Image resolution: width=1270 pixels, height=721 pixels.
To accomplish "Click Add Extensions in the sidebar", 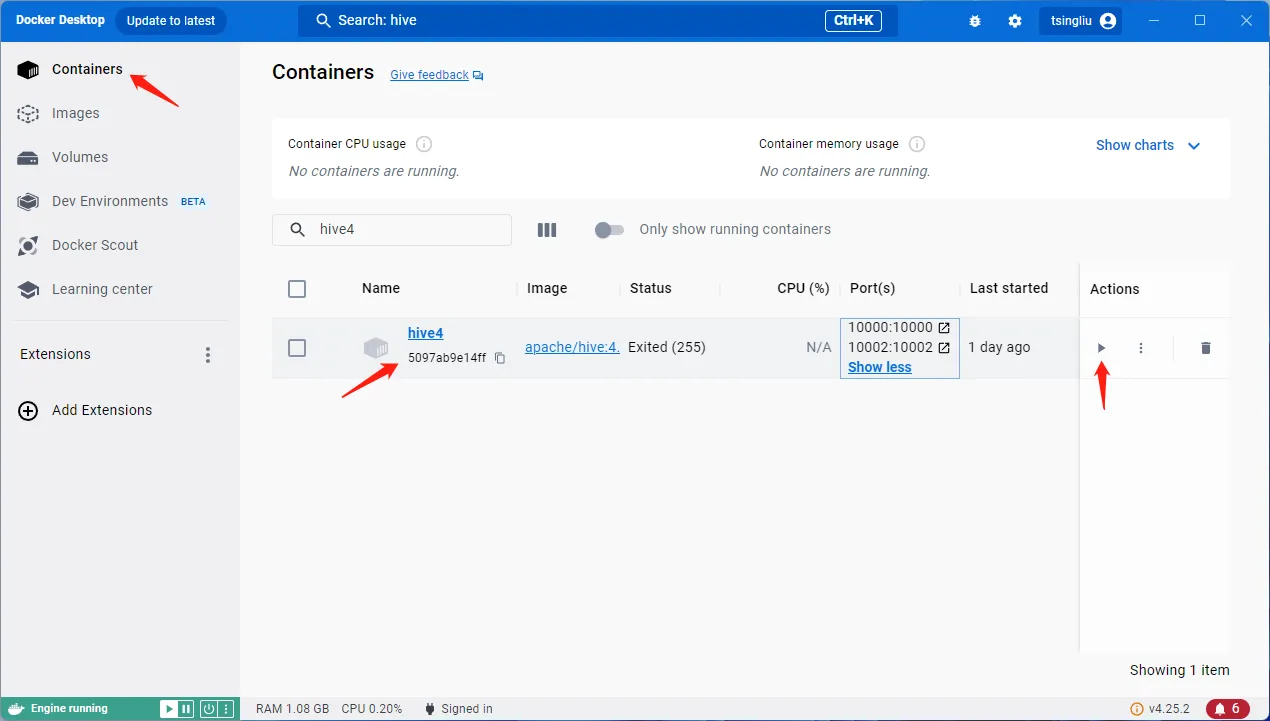I will [x=86, y=410].
